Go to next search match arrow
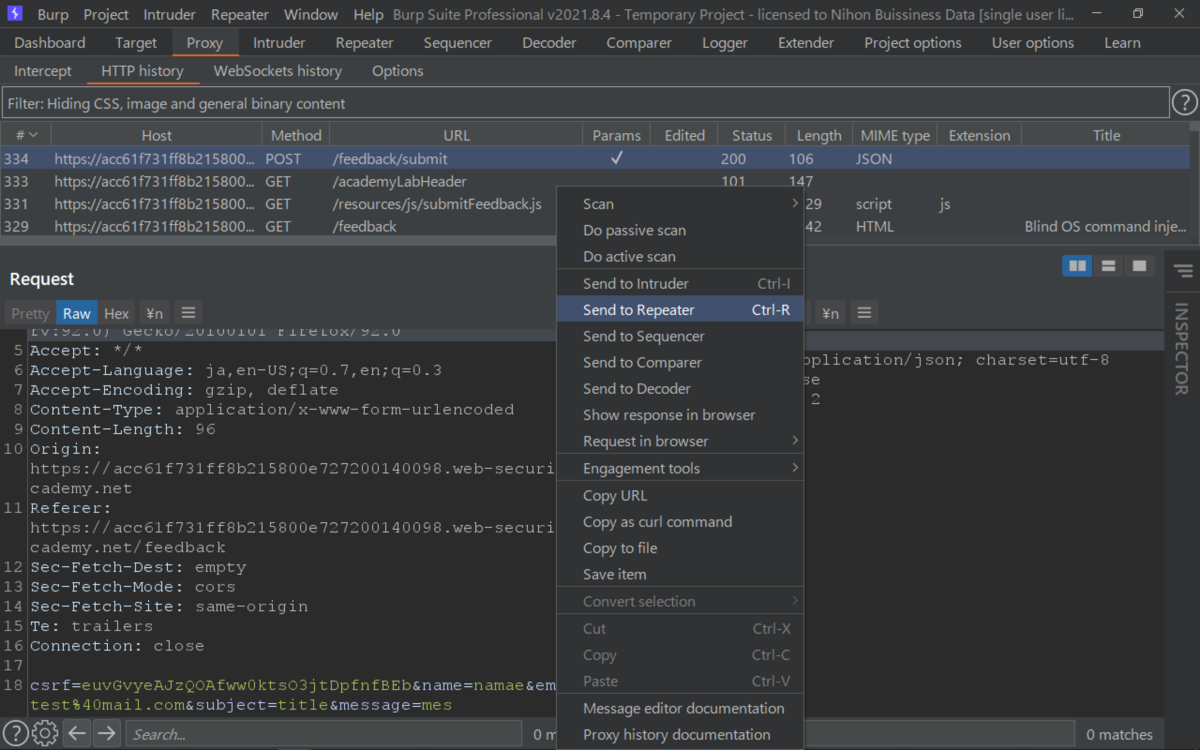The width and height of the screenshot is (1200, 750). point(107,733)
